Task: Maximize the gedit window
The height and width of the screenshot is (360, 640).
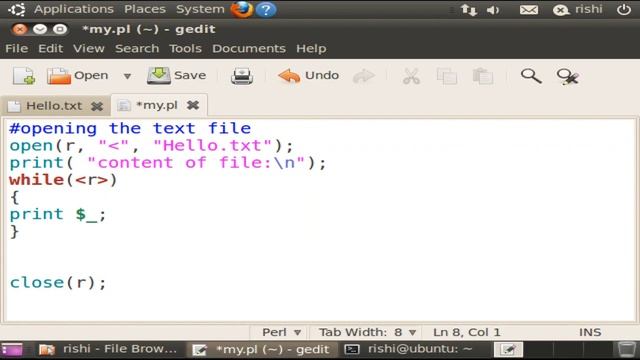Action: [x=60, y=29]
